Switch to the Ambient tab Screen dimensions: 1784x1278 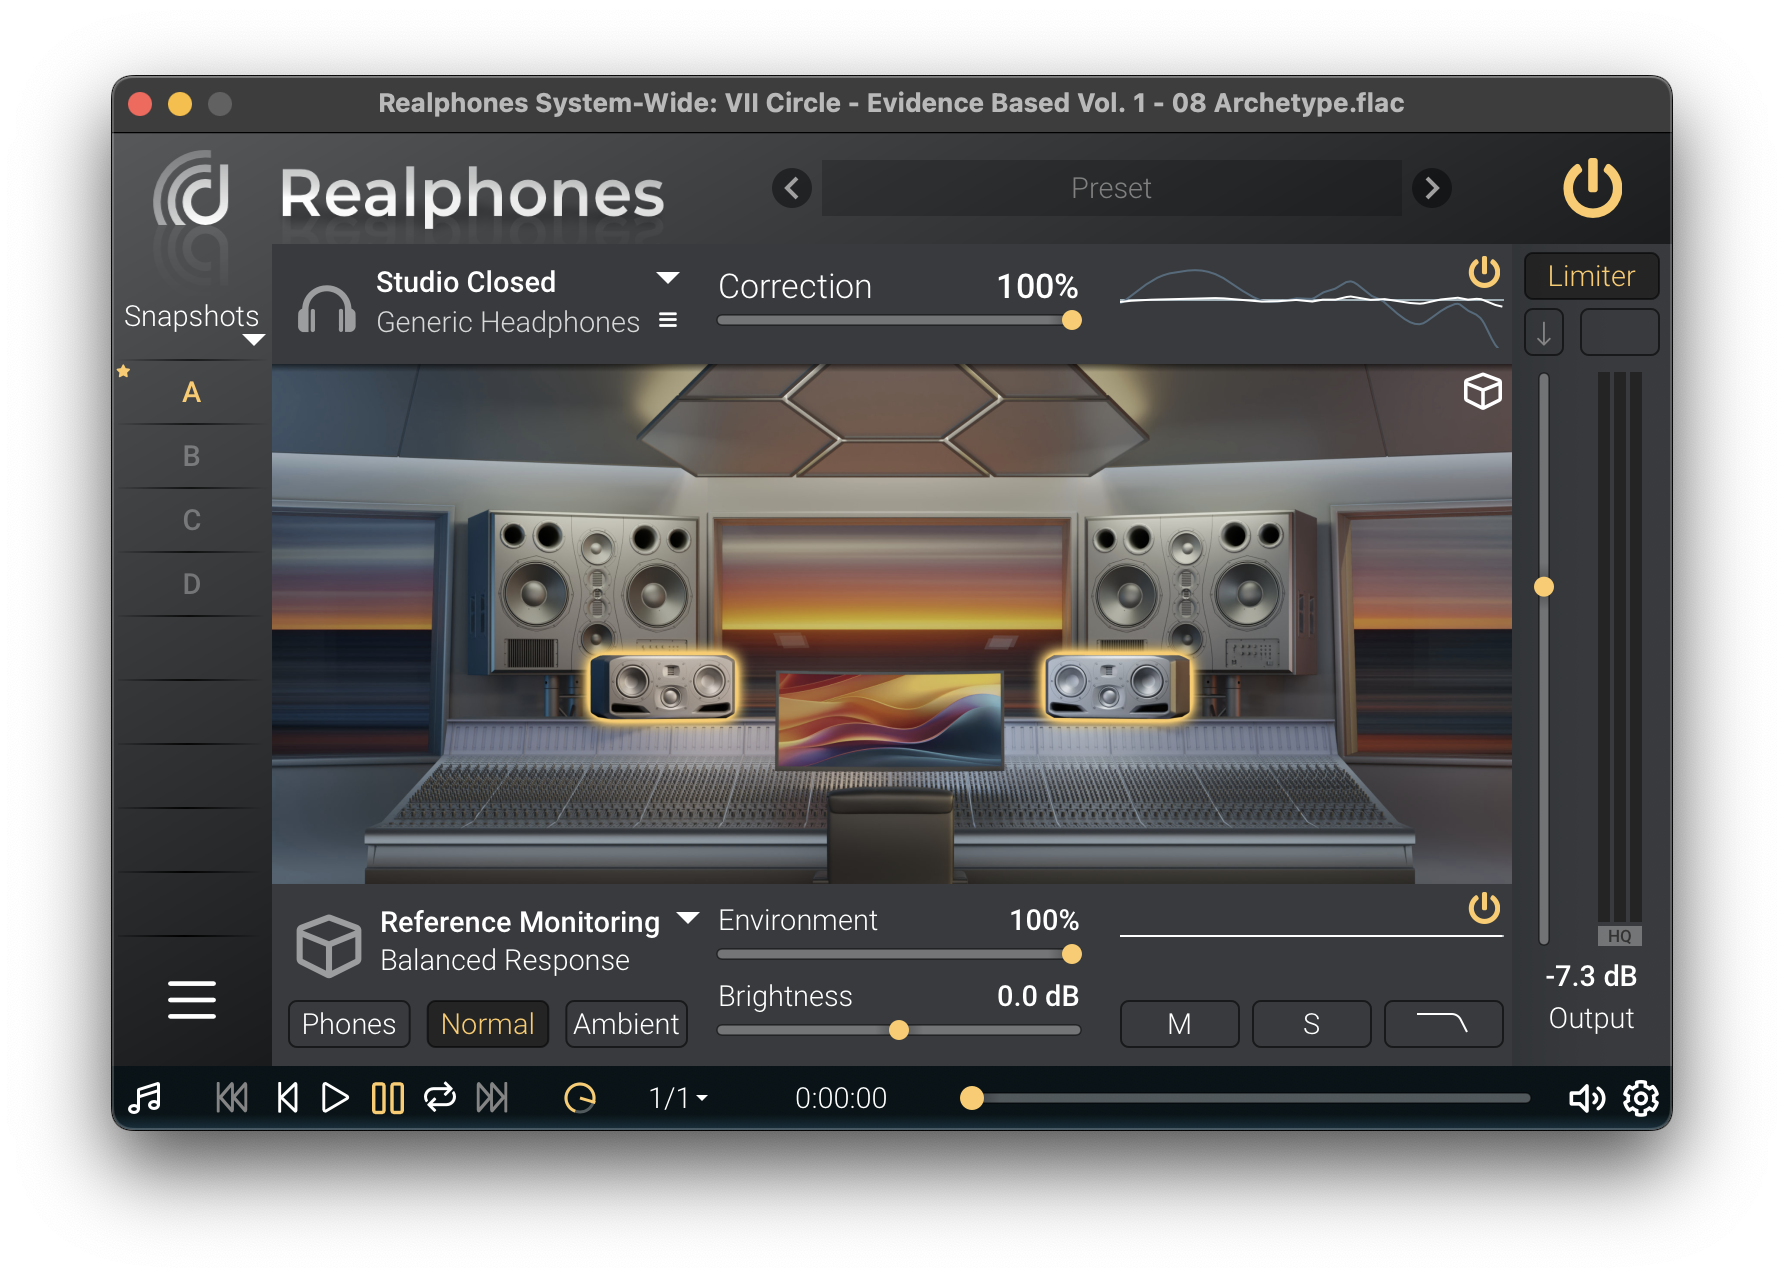coord(626,1023)
